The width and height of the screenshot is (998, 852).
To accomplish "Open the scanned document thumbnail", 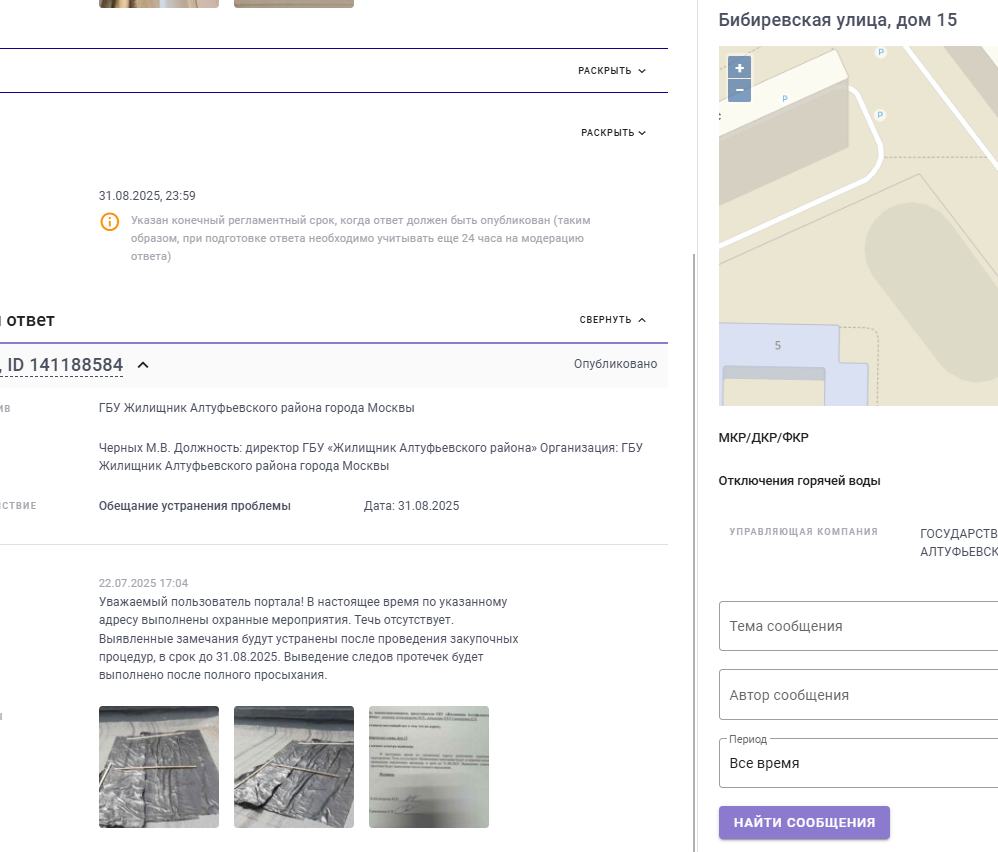I will pyautogui.click(x=428, y=767).
